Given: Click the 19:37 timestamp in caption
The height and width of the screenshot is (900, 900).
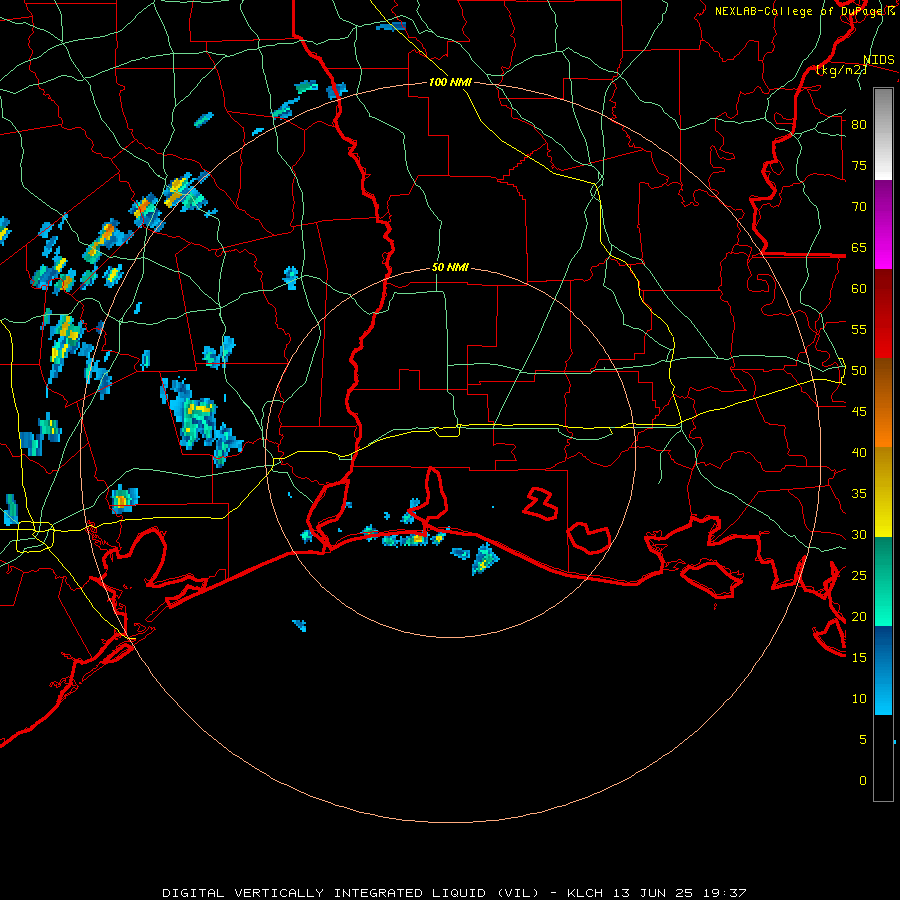Looking at the screenshot, I should coord(726,893).
